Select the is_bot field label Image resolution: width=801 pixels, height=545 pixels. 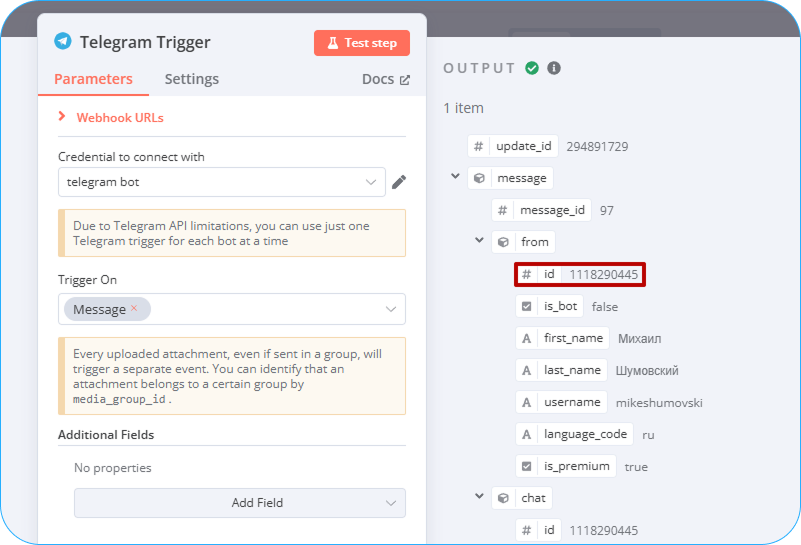click(x=560, y=306)
